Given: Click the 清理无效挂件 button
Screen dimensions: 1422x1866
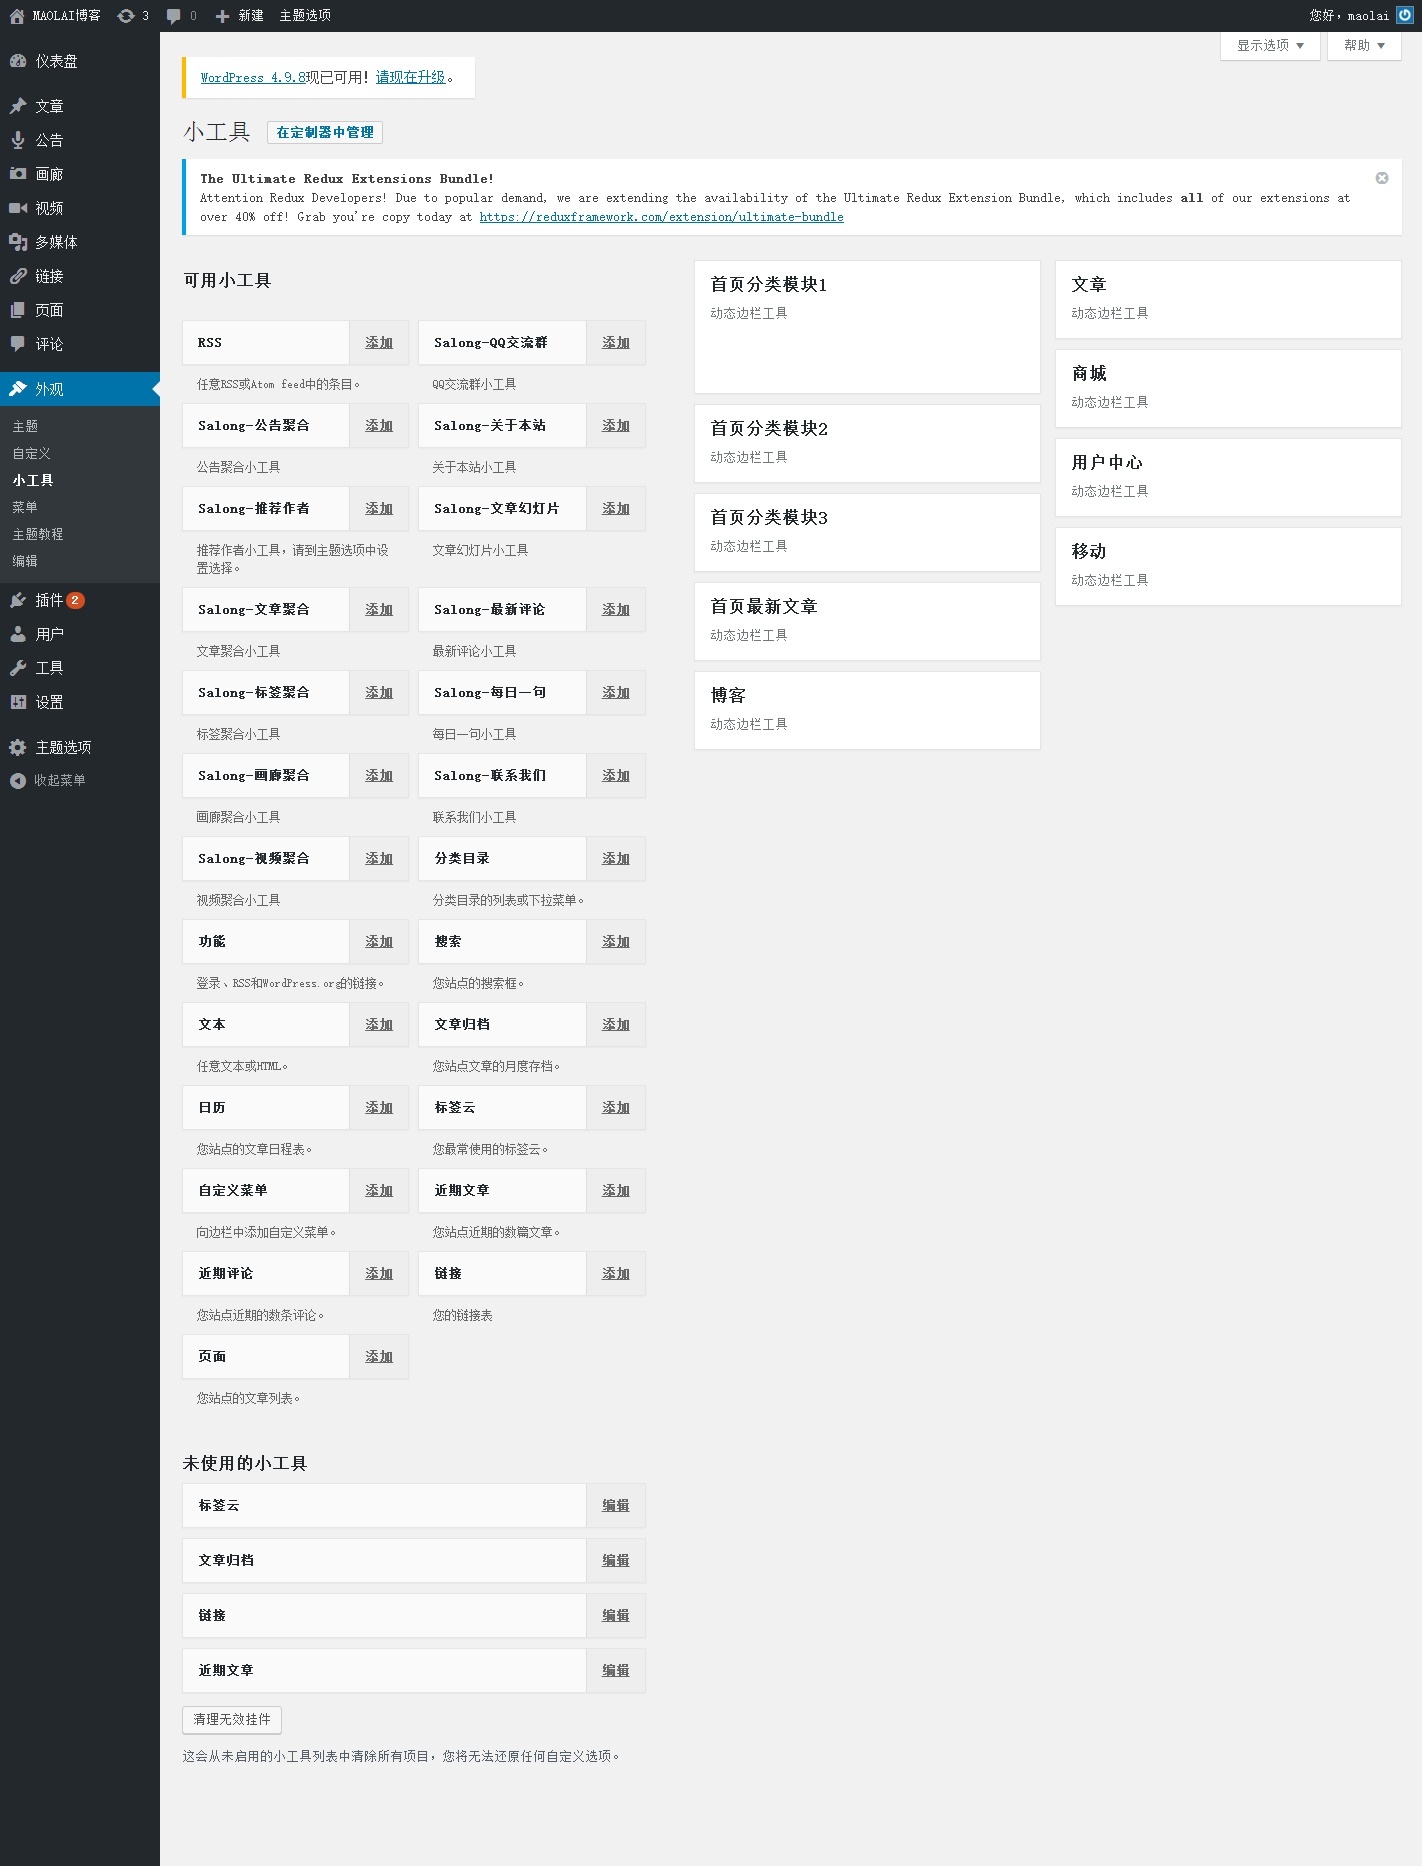Looking at the screenshot, I should pyautogui.click(x=232, y=1720).
